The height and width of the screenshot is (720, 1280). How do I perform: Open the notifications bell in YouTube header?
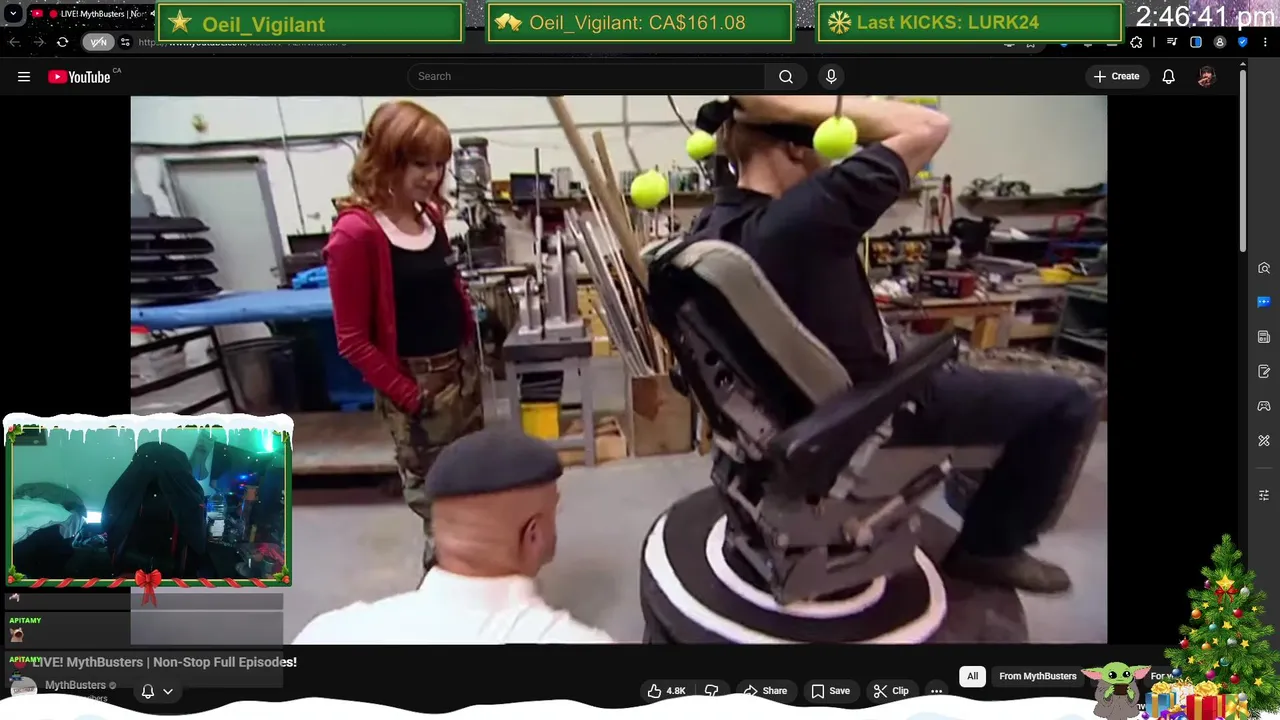pyautogui.click(x=1168, y=77)
